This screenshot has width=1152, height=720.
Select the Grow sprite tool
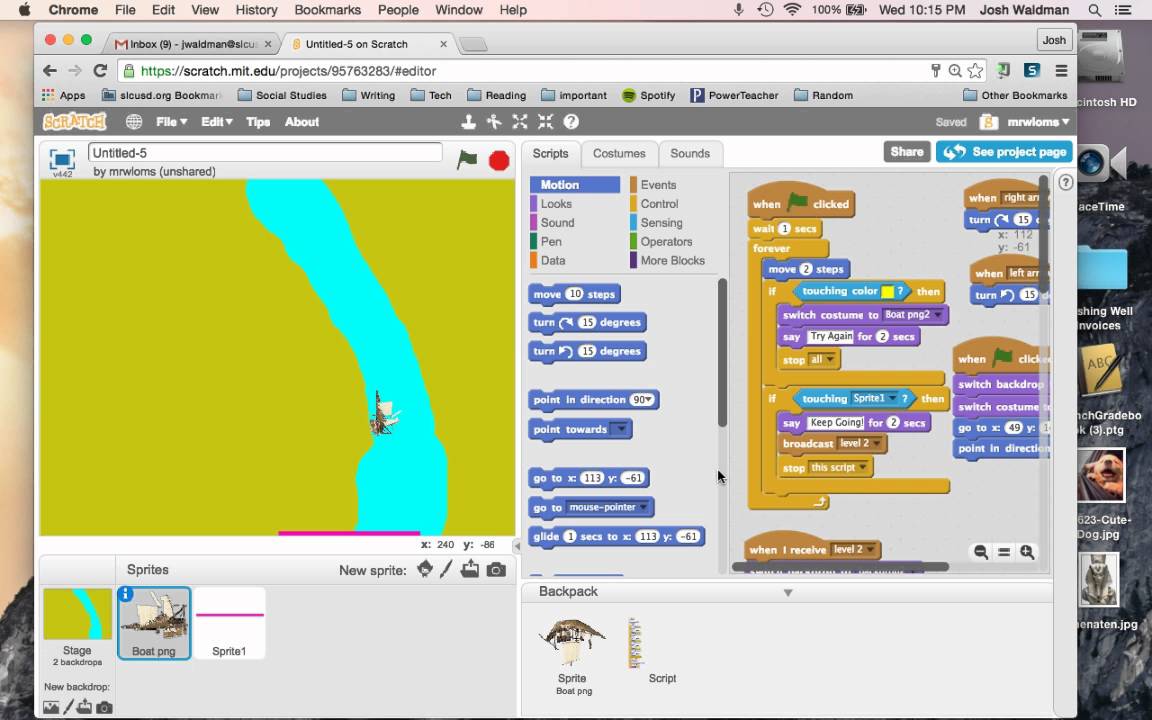pos(519,122)
